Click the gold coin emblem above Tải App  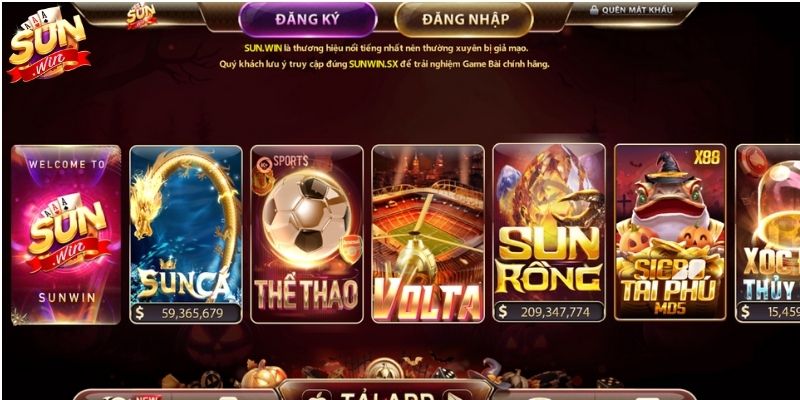[385, 368]
